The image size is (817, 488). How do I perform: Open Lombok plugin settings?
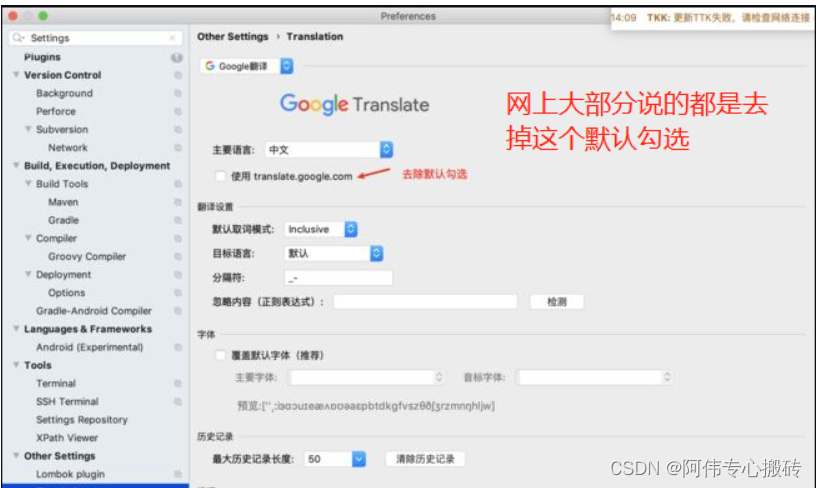(70, 474)
